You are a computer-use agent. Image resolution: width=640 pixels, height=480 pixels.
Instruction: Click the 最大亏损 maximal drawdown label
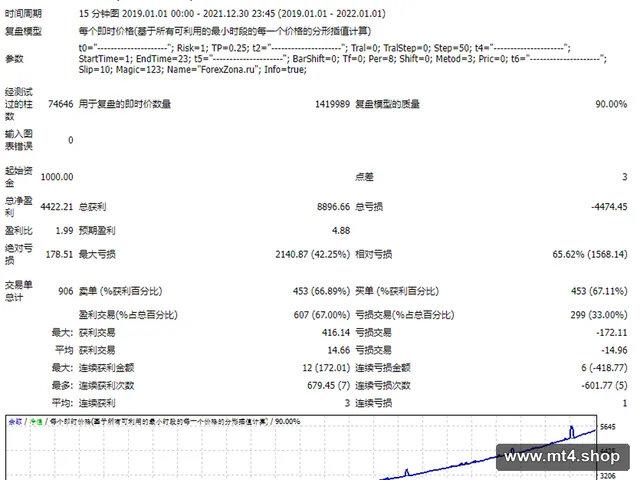(97, 254)
